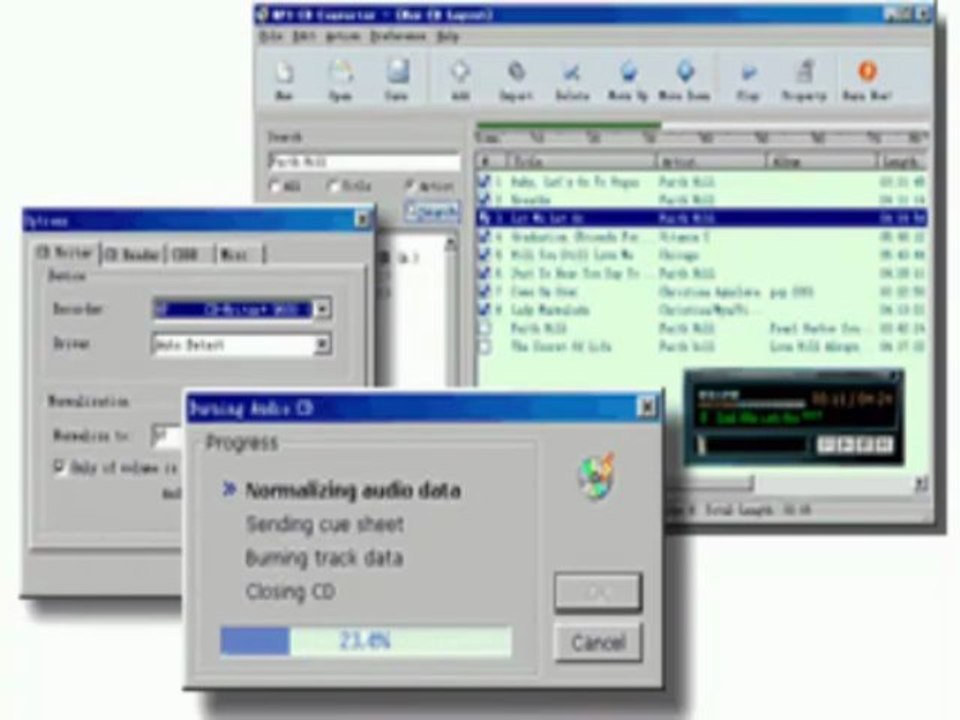The width and height of the screenshot is (960, 720).
Task: Open the Edit menu
Action: 304,37
